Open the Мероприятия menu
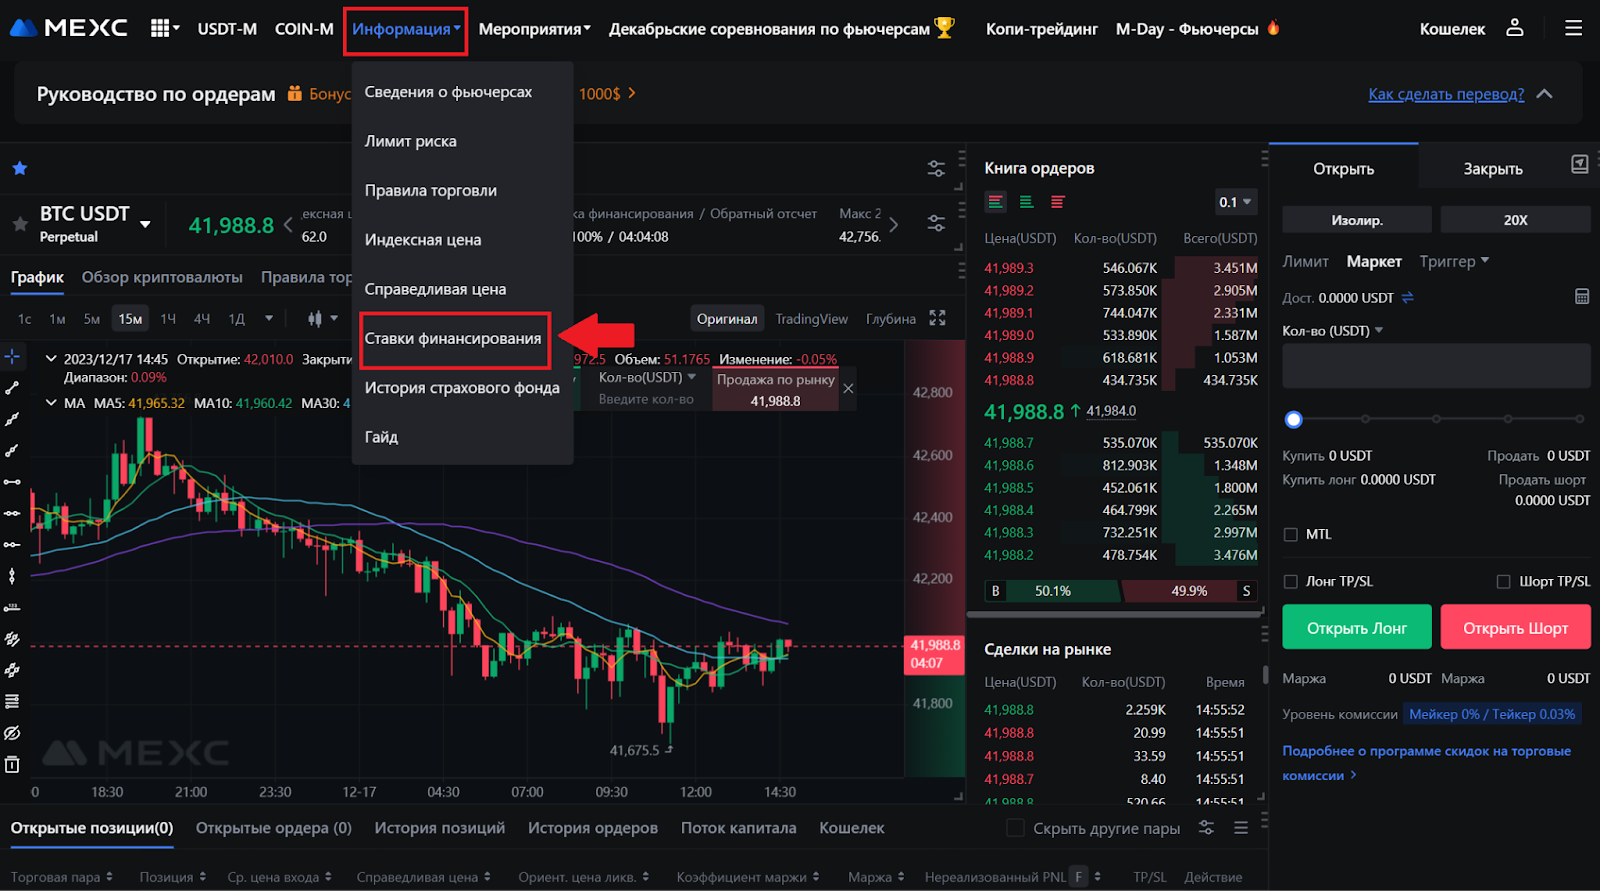1600x891 pixels. click(534, 29)
